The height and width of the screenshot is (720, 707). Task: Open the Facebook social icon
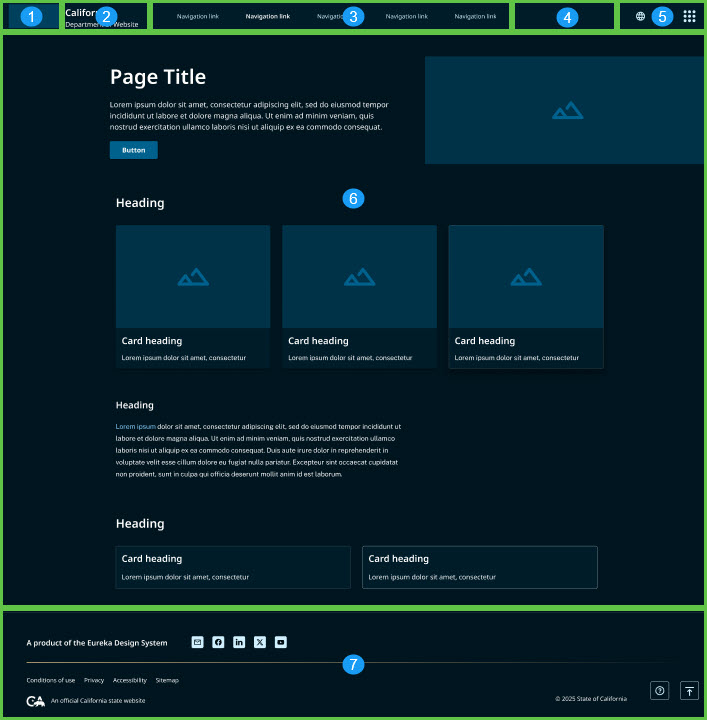pyautogui.click(x=218, y=642)
